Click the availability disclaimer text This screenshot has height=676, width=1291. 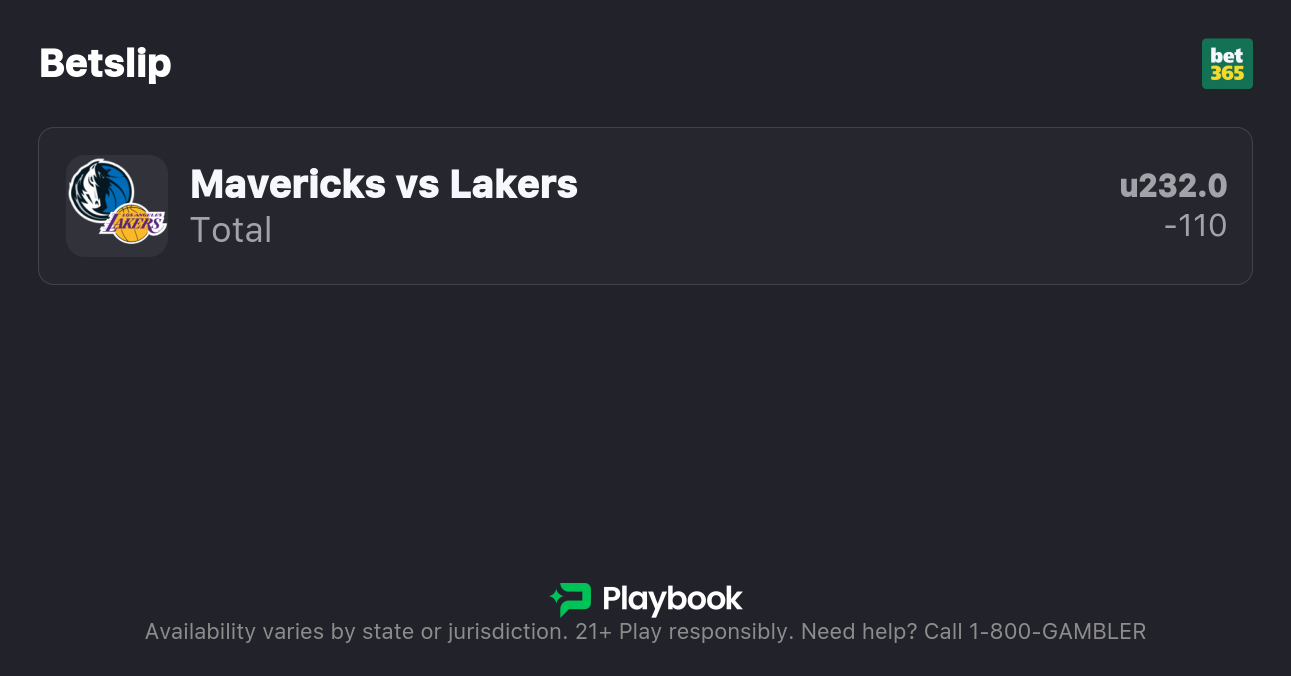tap(645, 631)
